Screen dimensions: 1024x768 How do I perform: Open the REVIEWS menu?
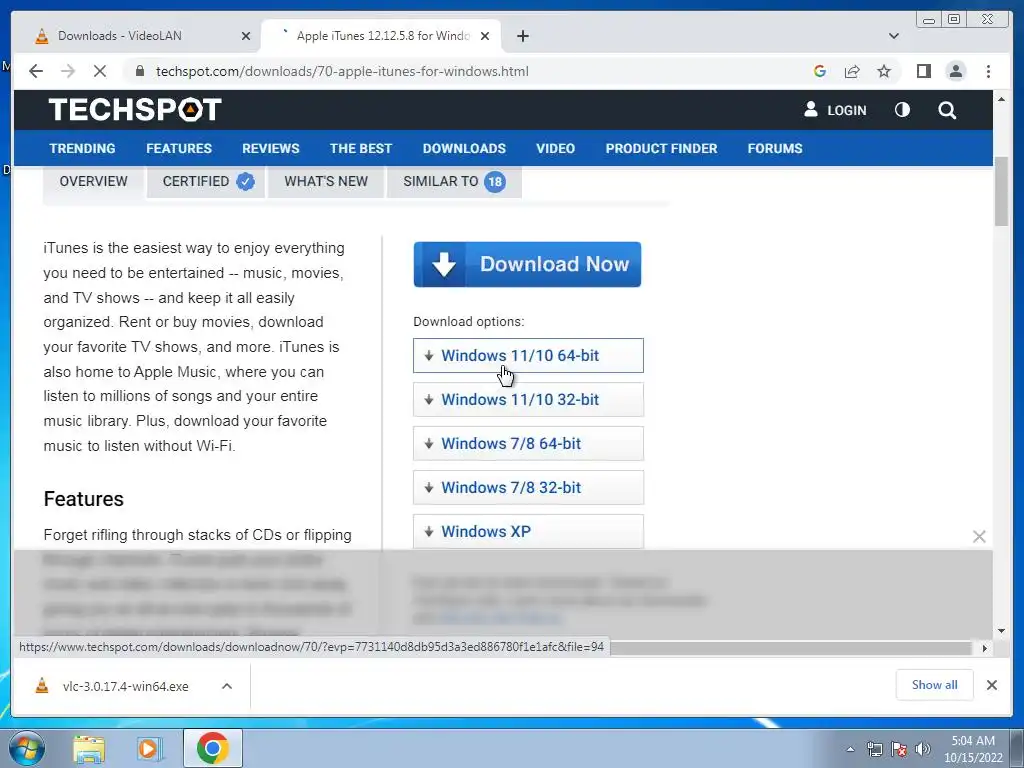270,148
